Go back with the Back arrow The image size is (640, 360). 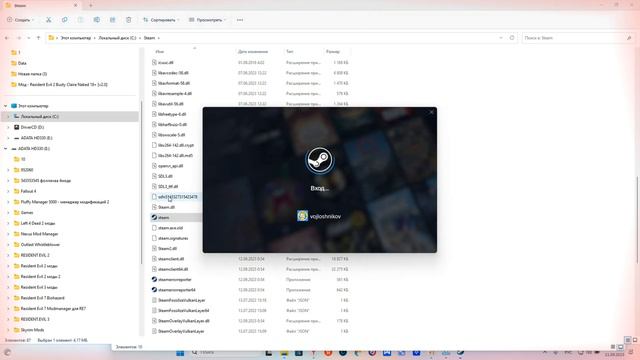[7, 38]
